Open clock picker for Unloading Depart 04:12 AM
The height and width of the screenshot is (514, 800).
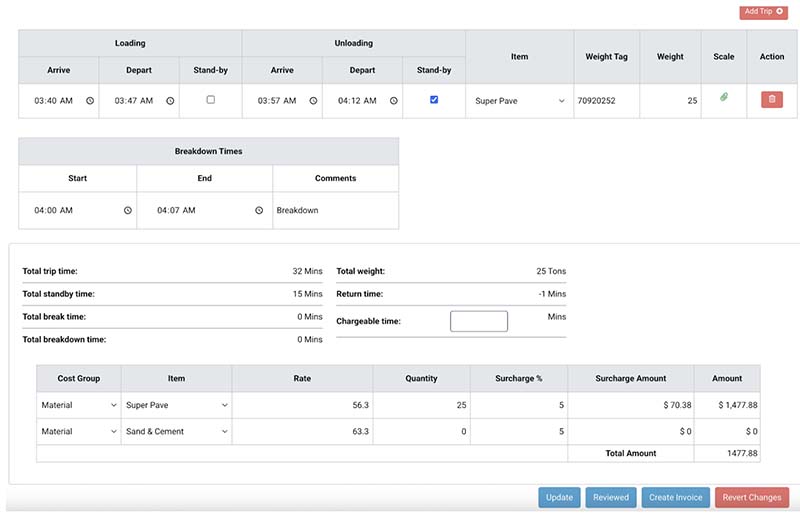click(394, 101)
